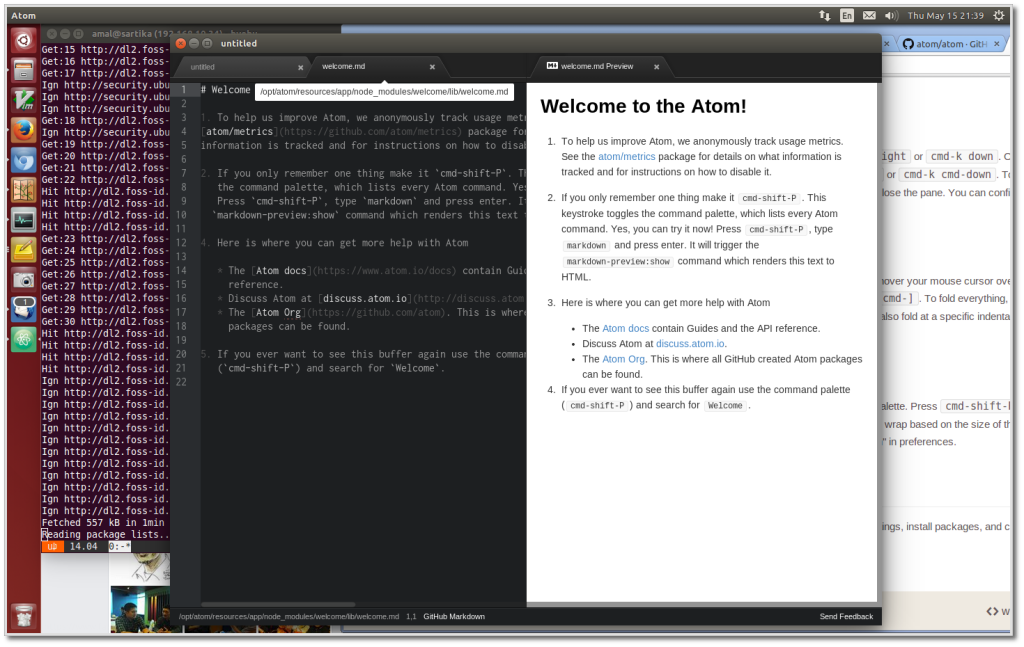Viewport: 1024px width, 647px height.
Task: Launch the Vim dock icon
Action: 24,99
